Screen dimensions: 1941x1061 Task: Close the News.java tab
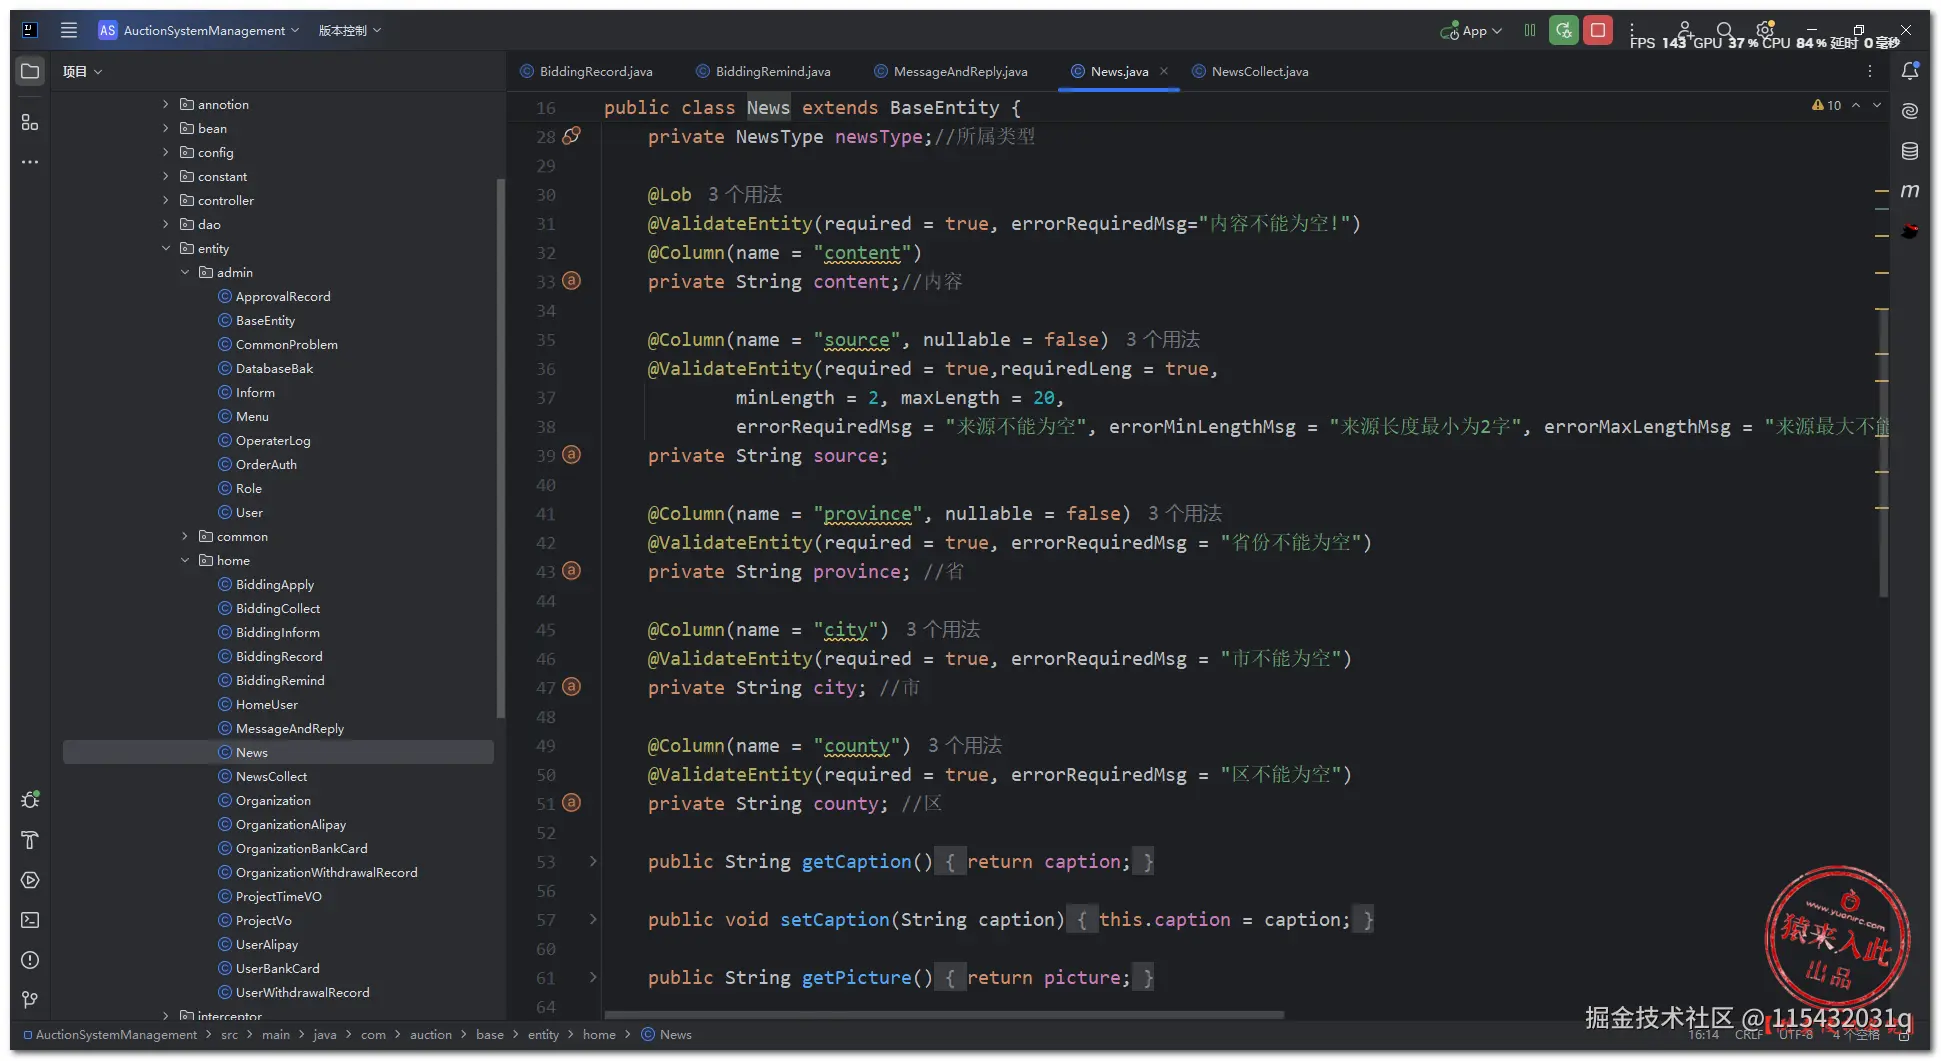tap(1164, 71)
